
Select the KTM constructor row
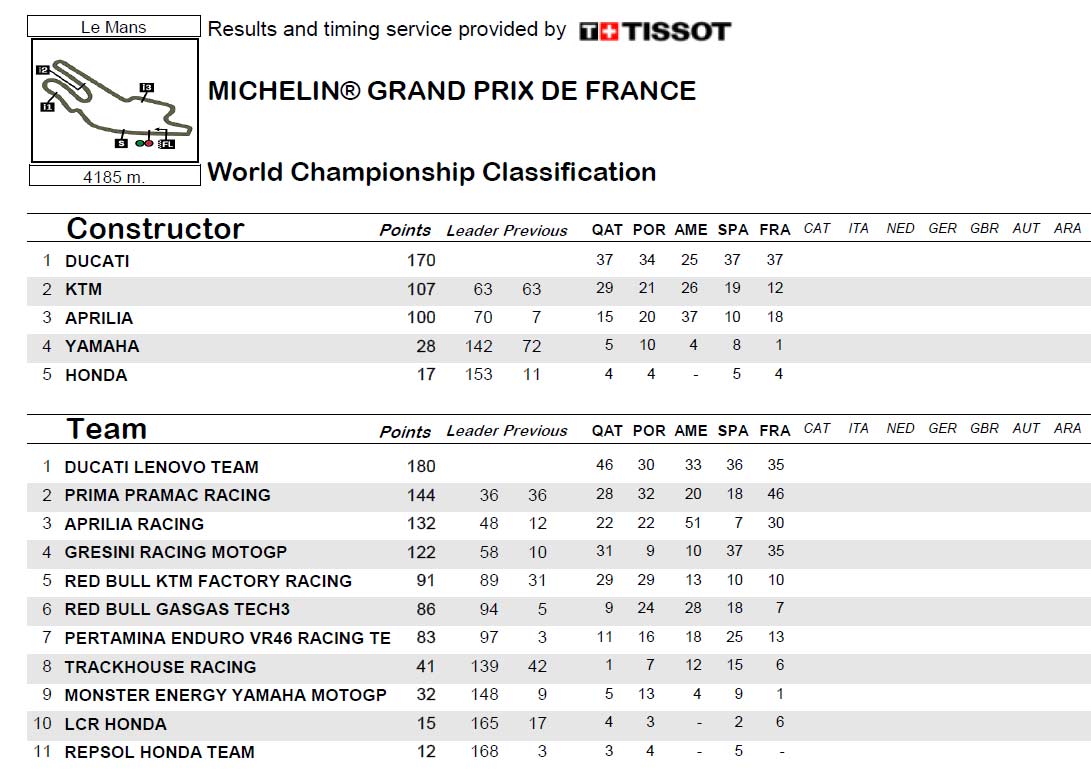[559, 289]
